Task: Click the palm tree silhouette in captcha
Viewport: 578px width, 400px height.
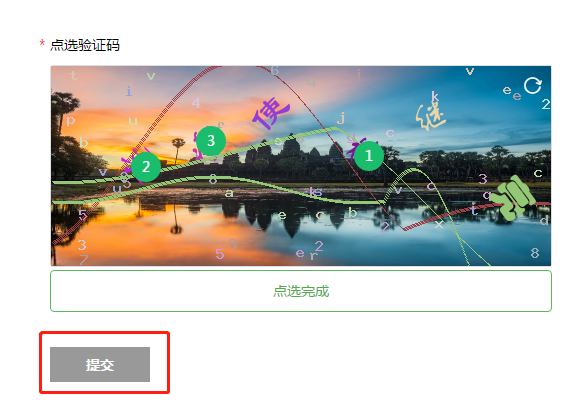Action: (x=178, y=149)
